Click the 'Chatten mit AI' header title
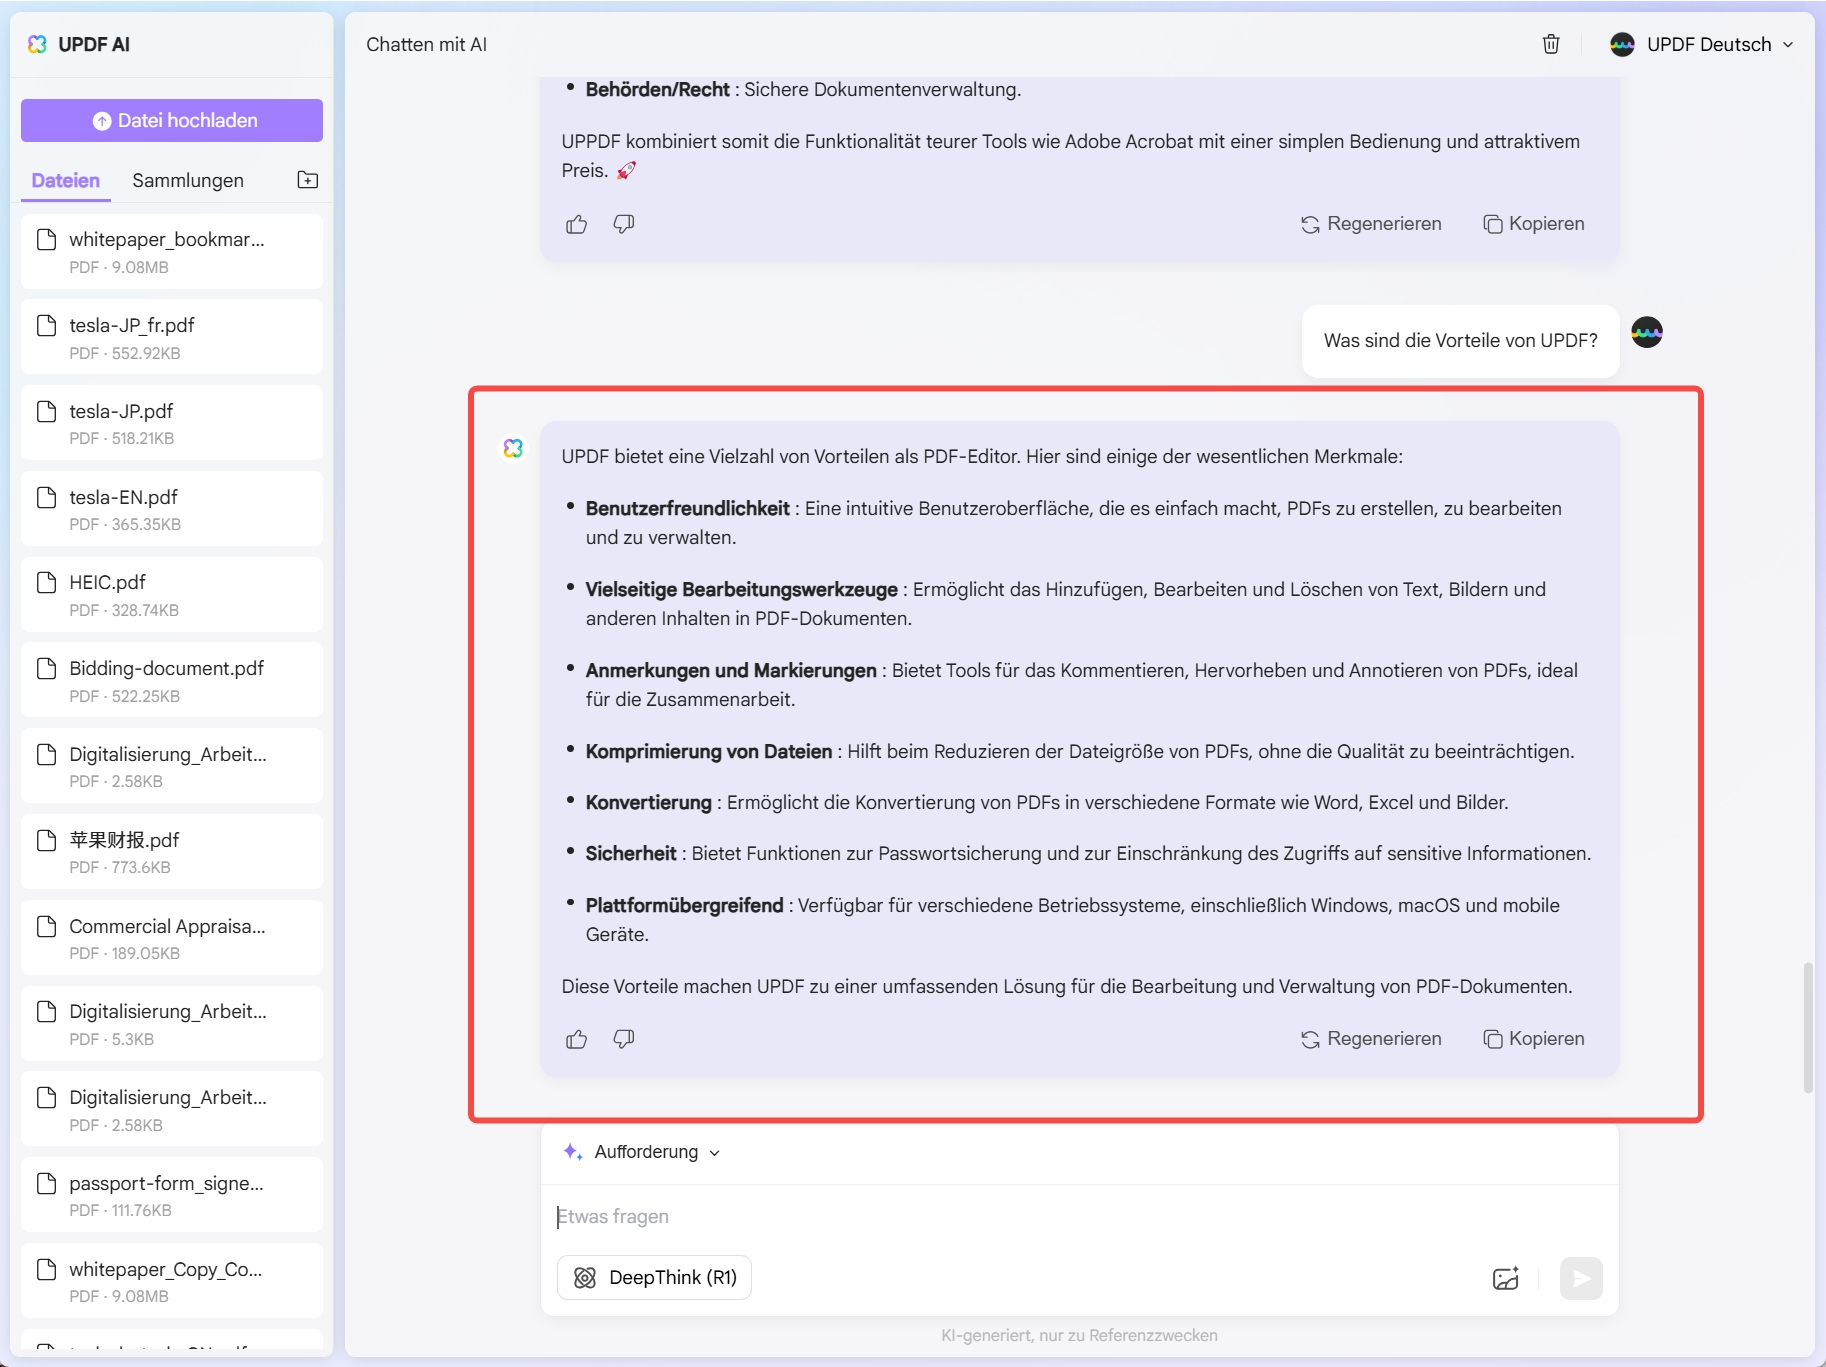1826x1367 pixels. (426, 44)
